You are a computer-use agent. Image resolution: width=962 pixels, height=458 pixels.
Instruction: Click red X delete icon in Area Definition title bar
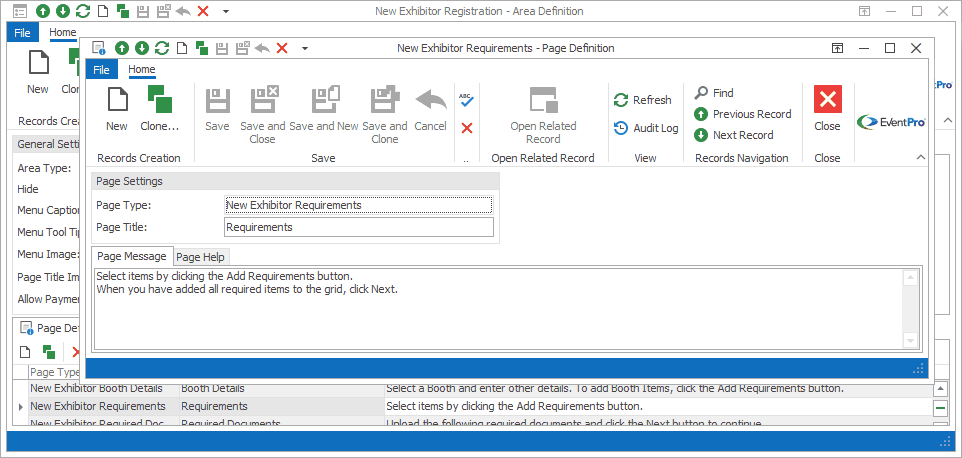[x=203, y=11]
